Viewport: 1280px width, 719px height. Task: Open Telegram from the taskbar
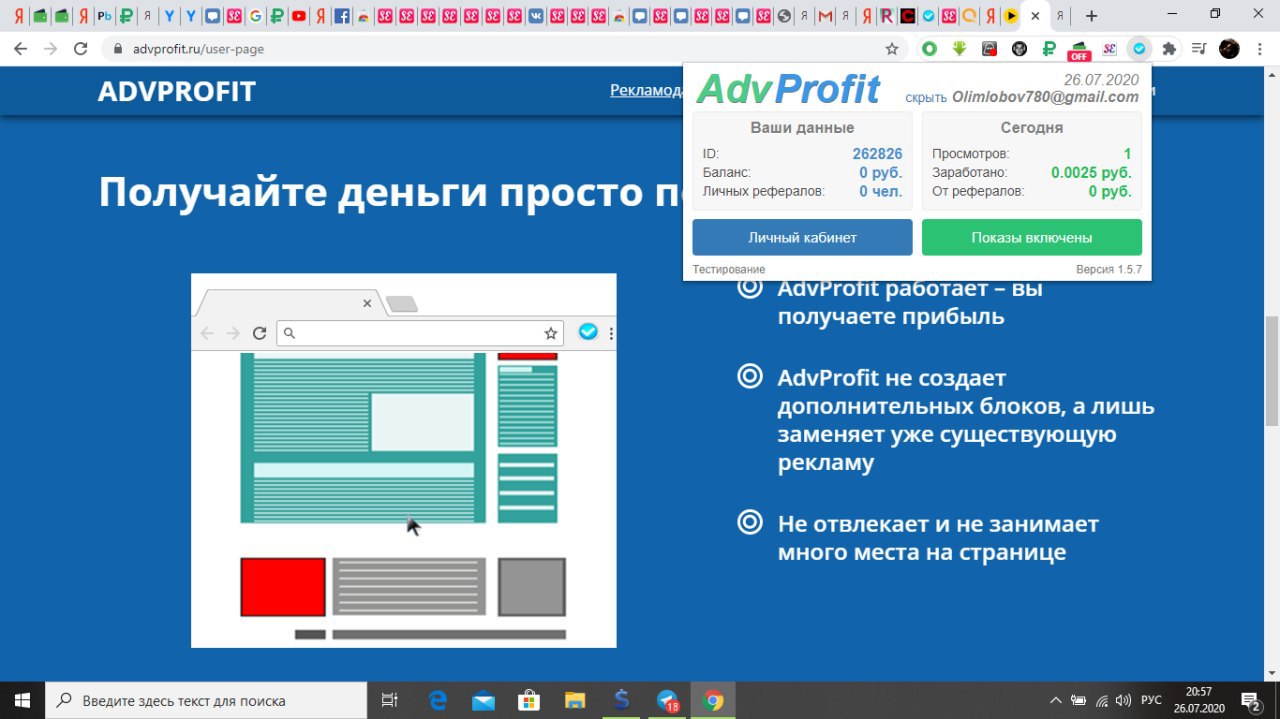pyautogui.click(x=667, y=700)
